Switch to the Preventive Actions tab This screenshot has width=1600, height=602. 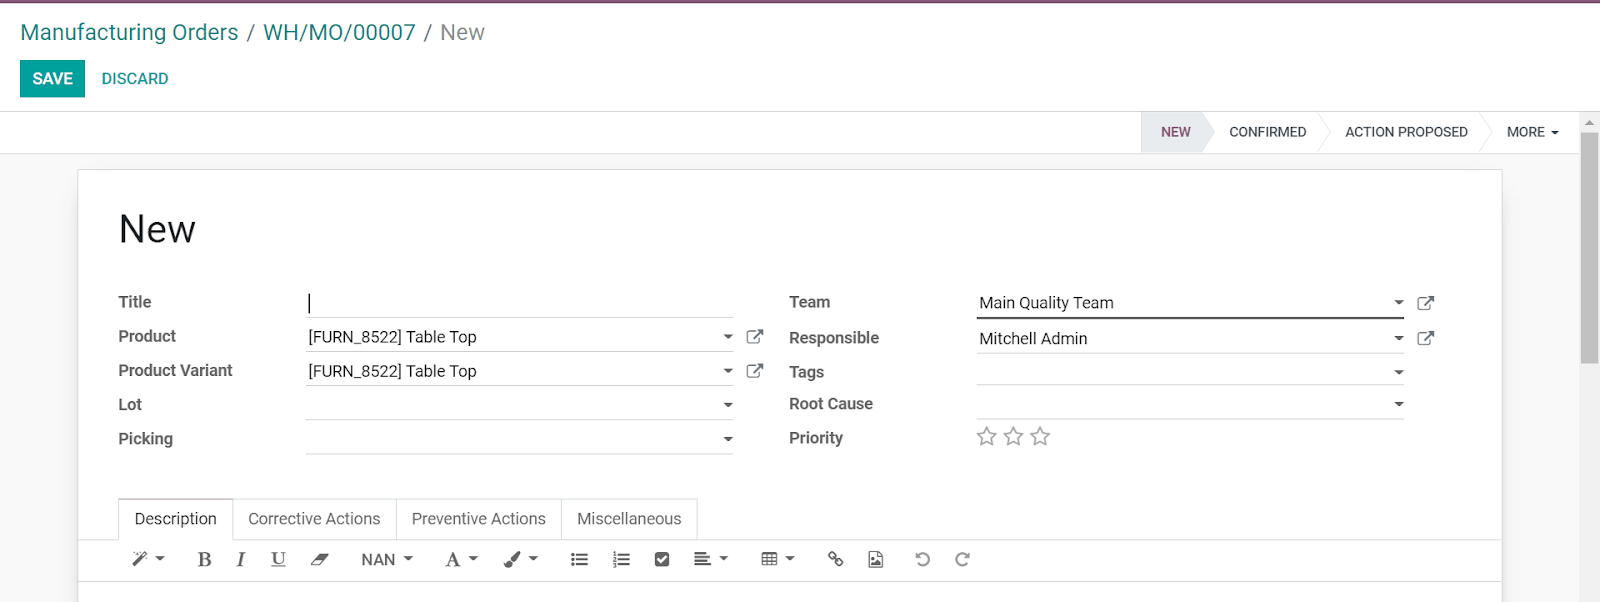click(x=479, y=519)
